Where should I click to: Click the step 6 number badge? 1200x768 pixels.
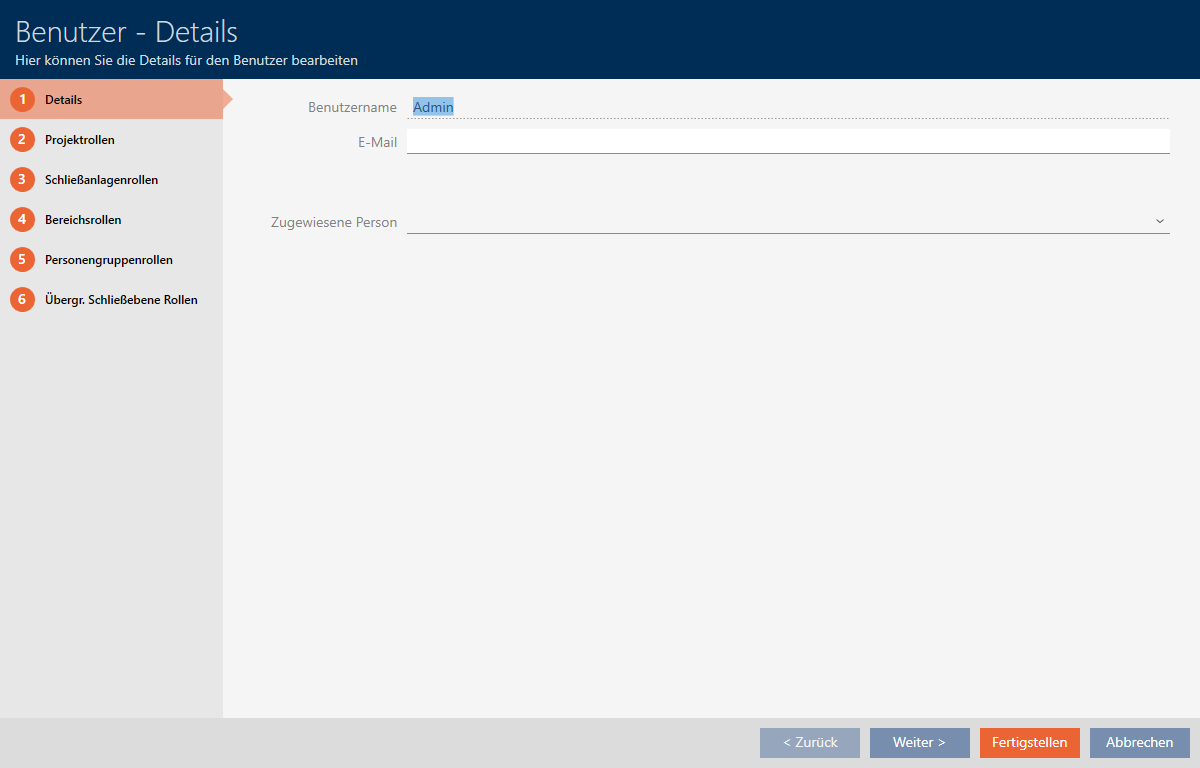[22, 300]
